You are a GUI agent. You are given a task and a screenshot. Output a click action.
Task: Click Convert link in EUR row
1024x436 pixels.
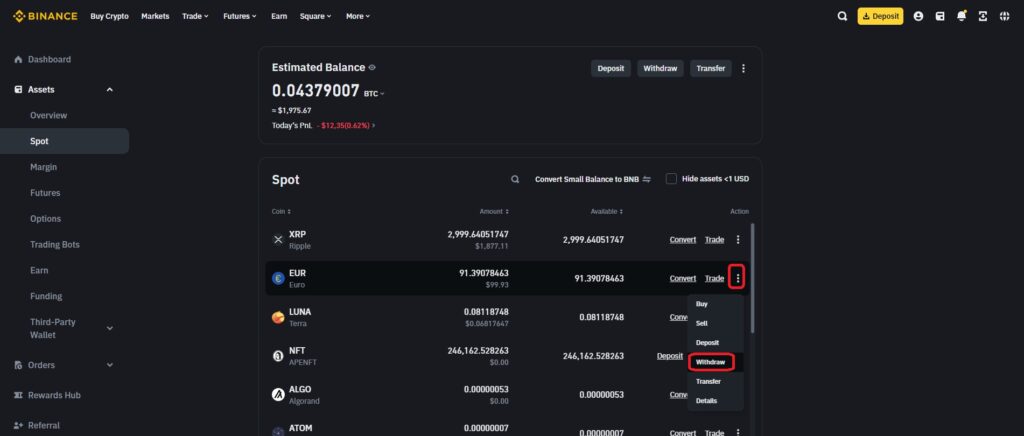[682, 279]
